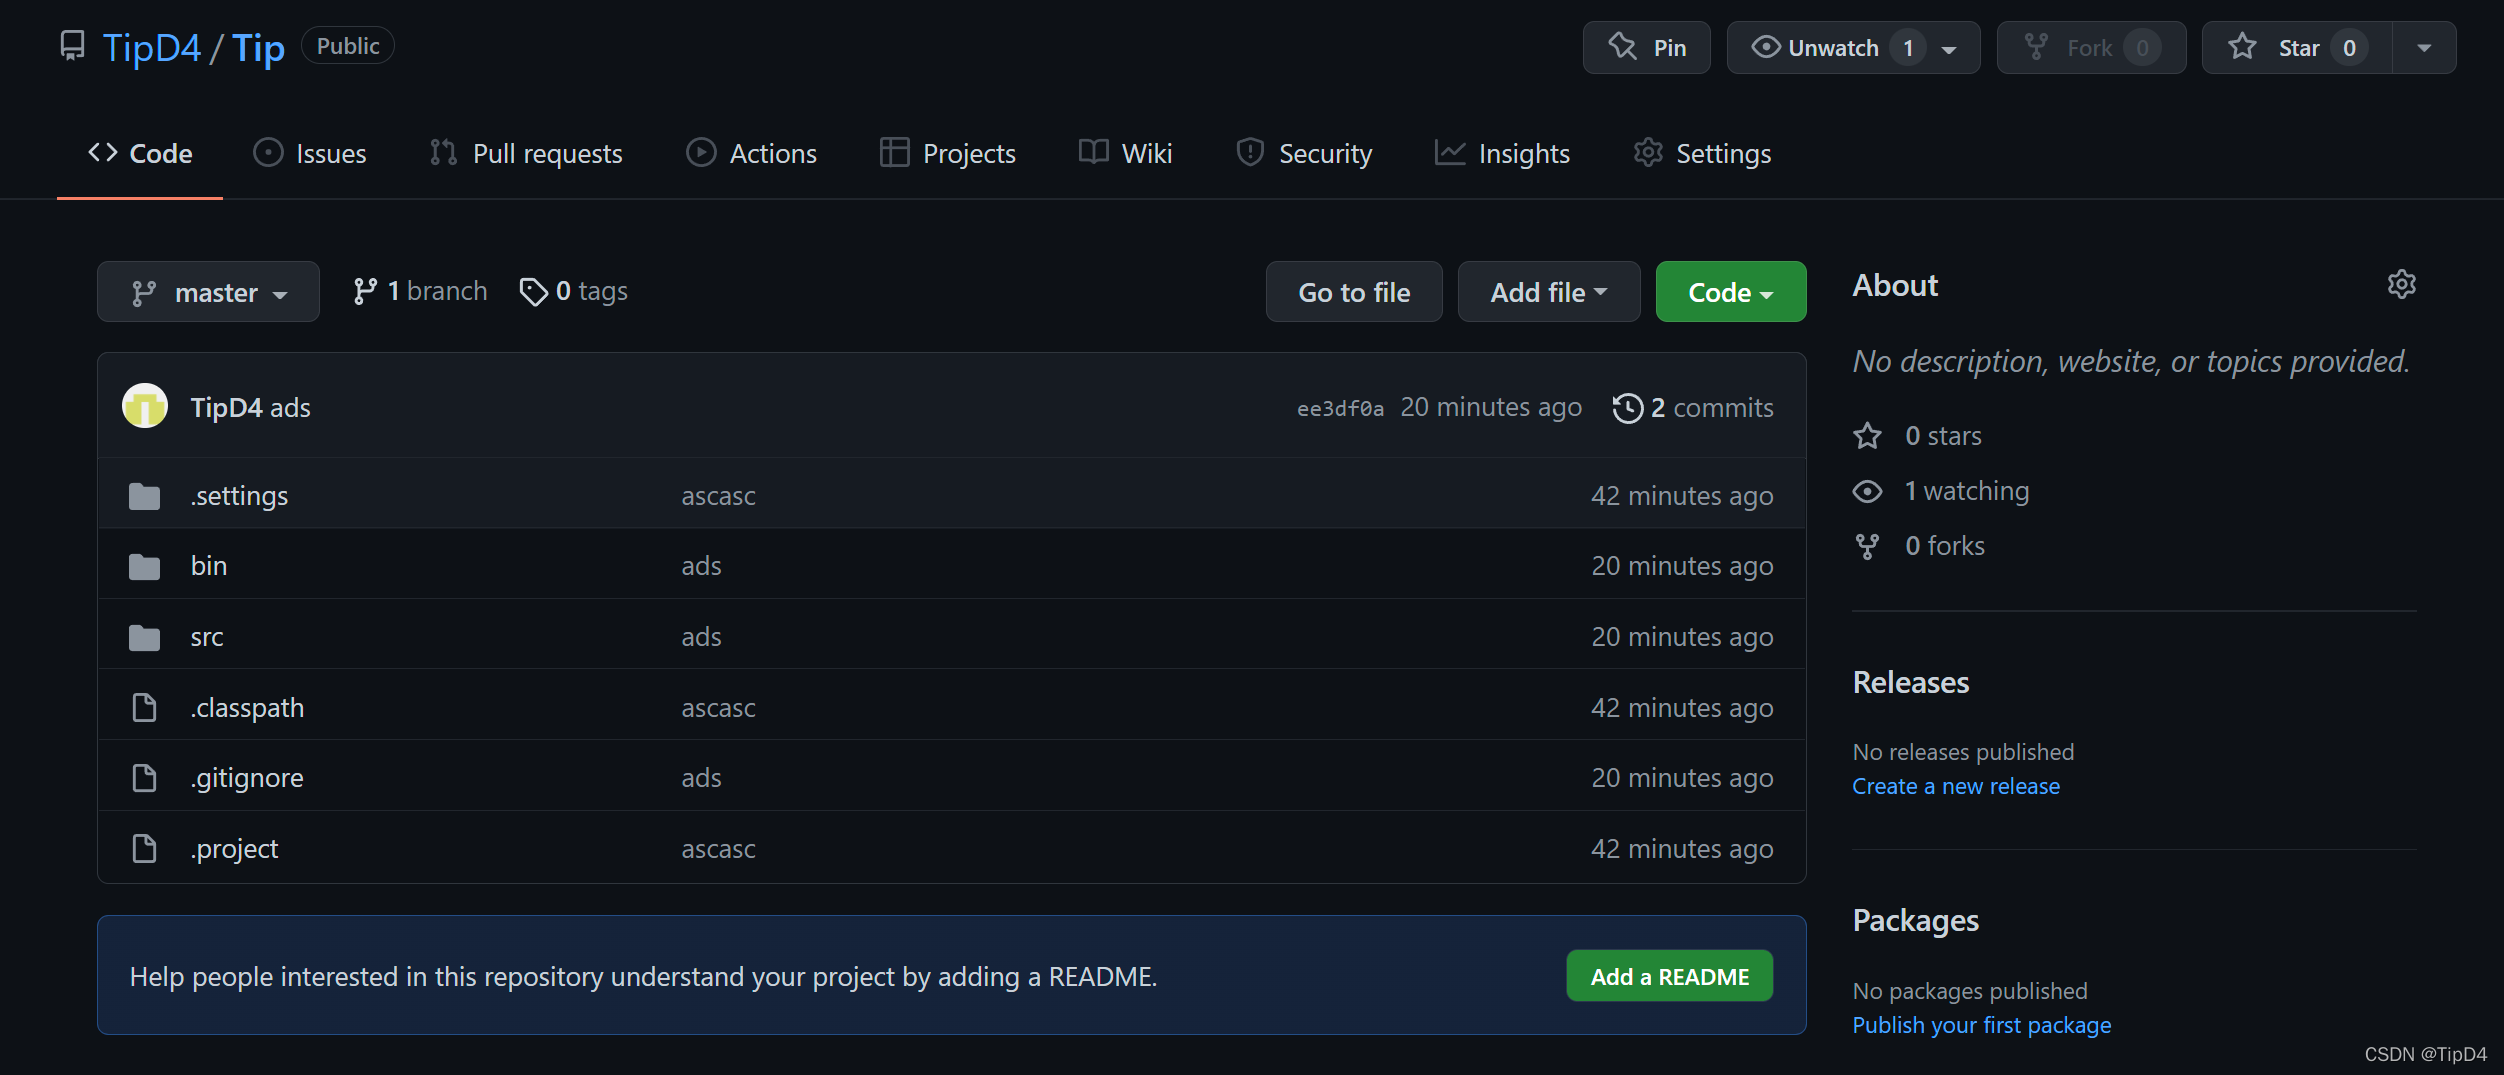Click the Packages heading
2504x1075 pixels.
(x=1916, y=920)
